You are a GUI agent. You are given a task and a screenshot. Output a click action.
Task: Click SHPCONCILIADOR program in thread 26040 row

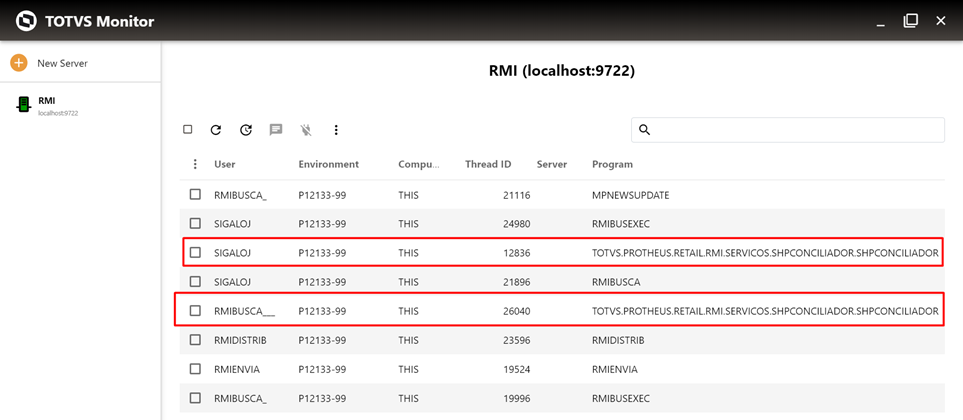point(765,311)
